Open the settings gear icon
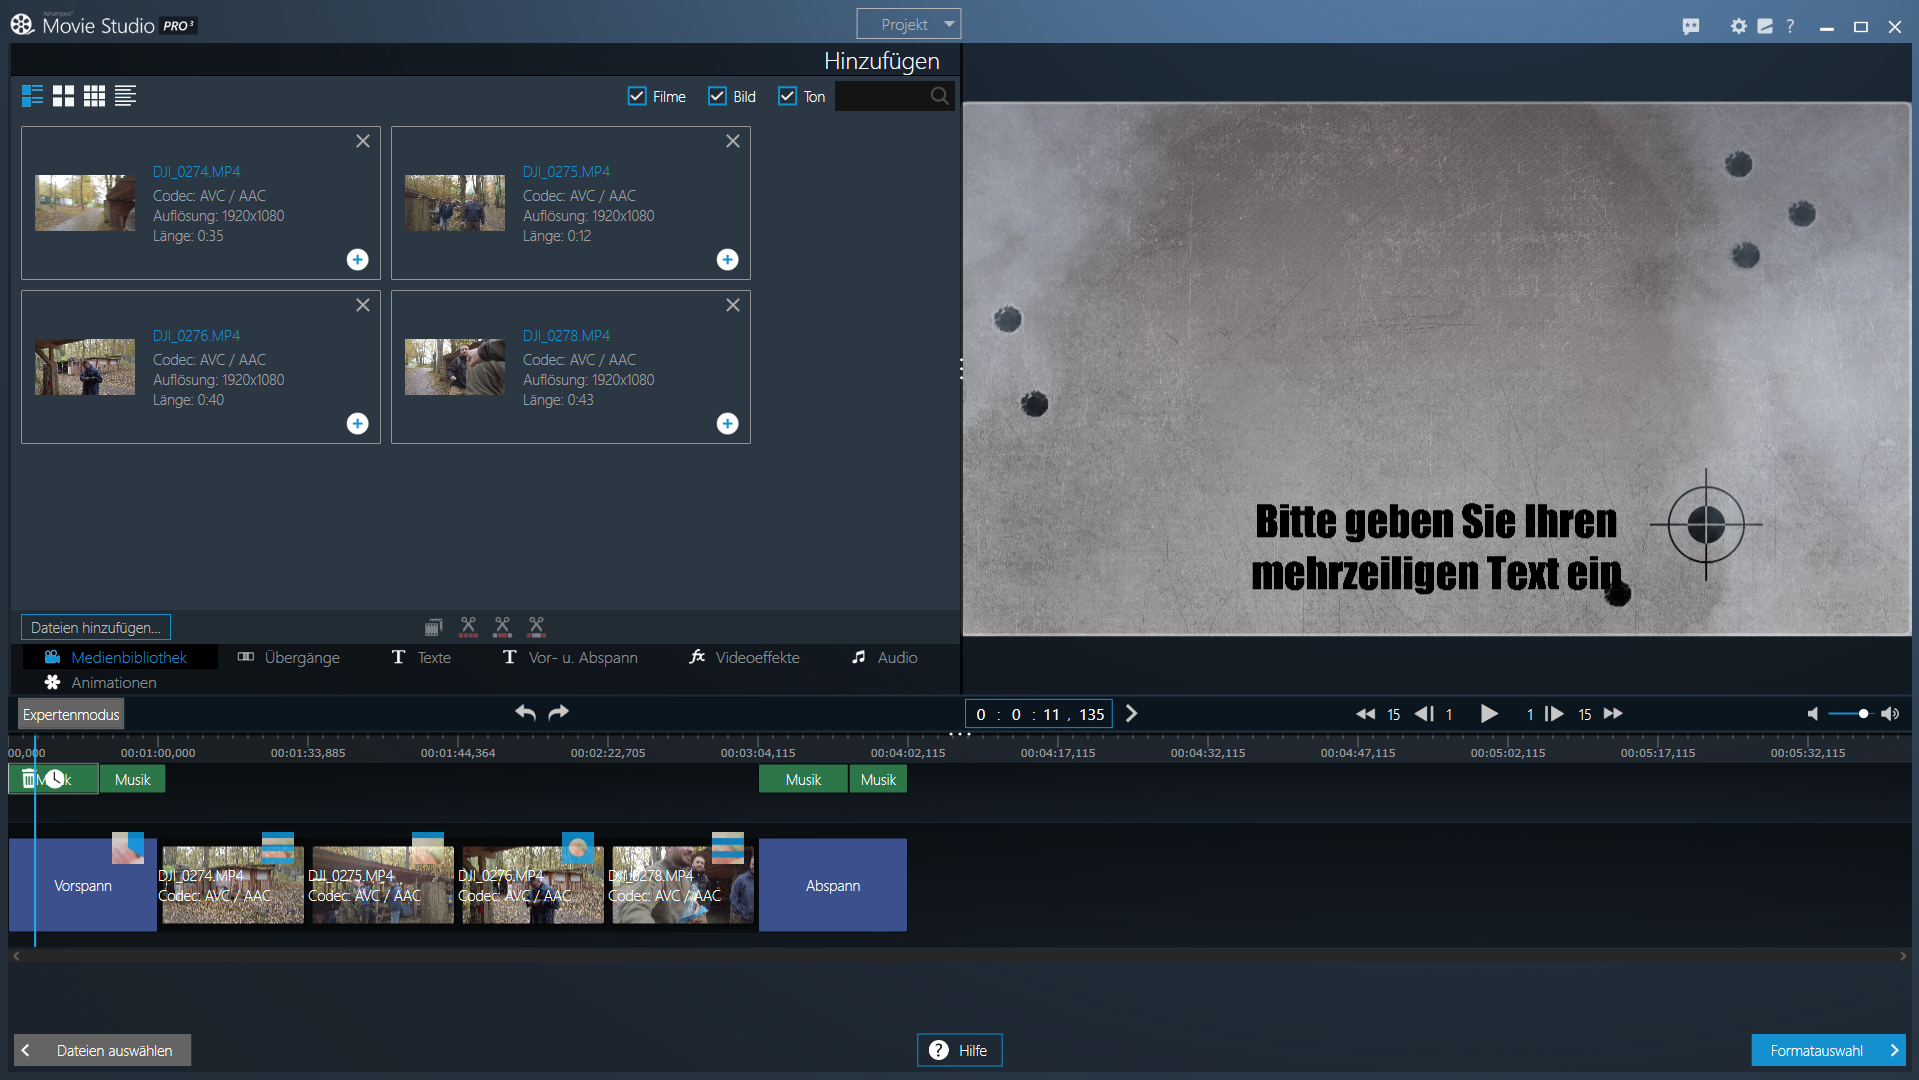1919x1080 pixels. tap(1738, 26)
